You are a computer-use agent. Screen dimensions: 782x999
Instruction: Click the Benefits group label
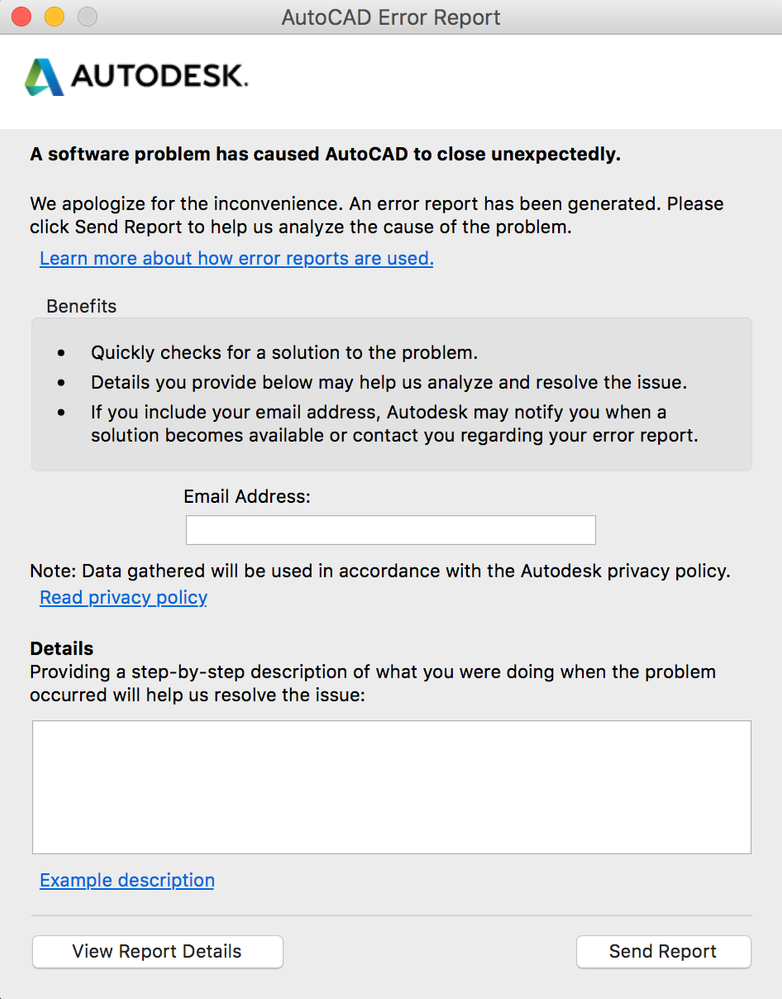pyautogui.click(x=82, y=306)
